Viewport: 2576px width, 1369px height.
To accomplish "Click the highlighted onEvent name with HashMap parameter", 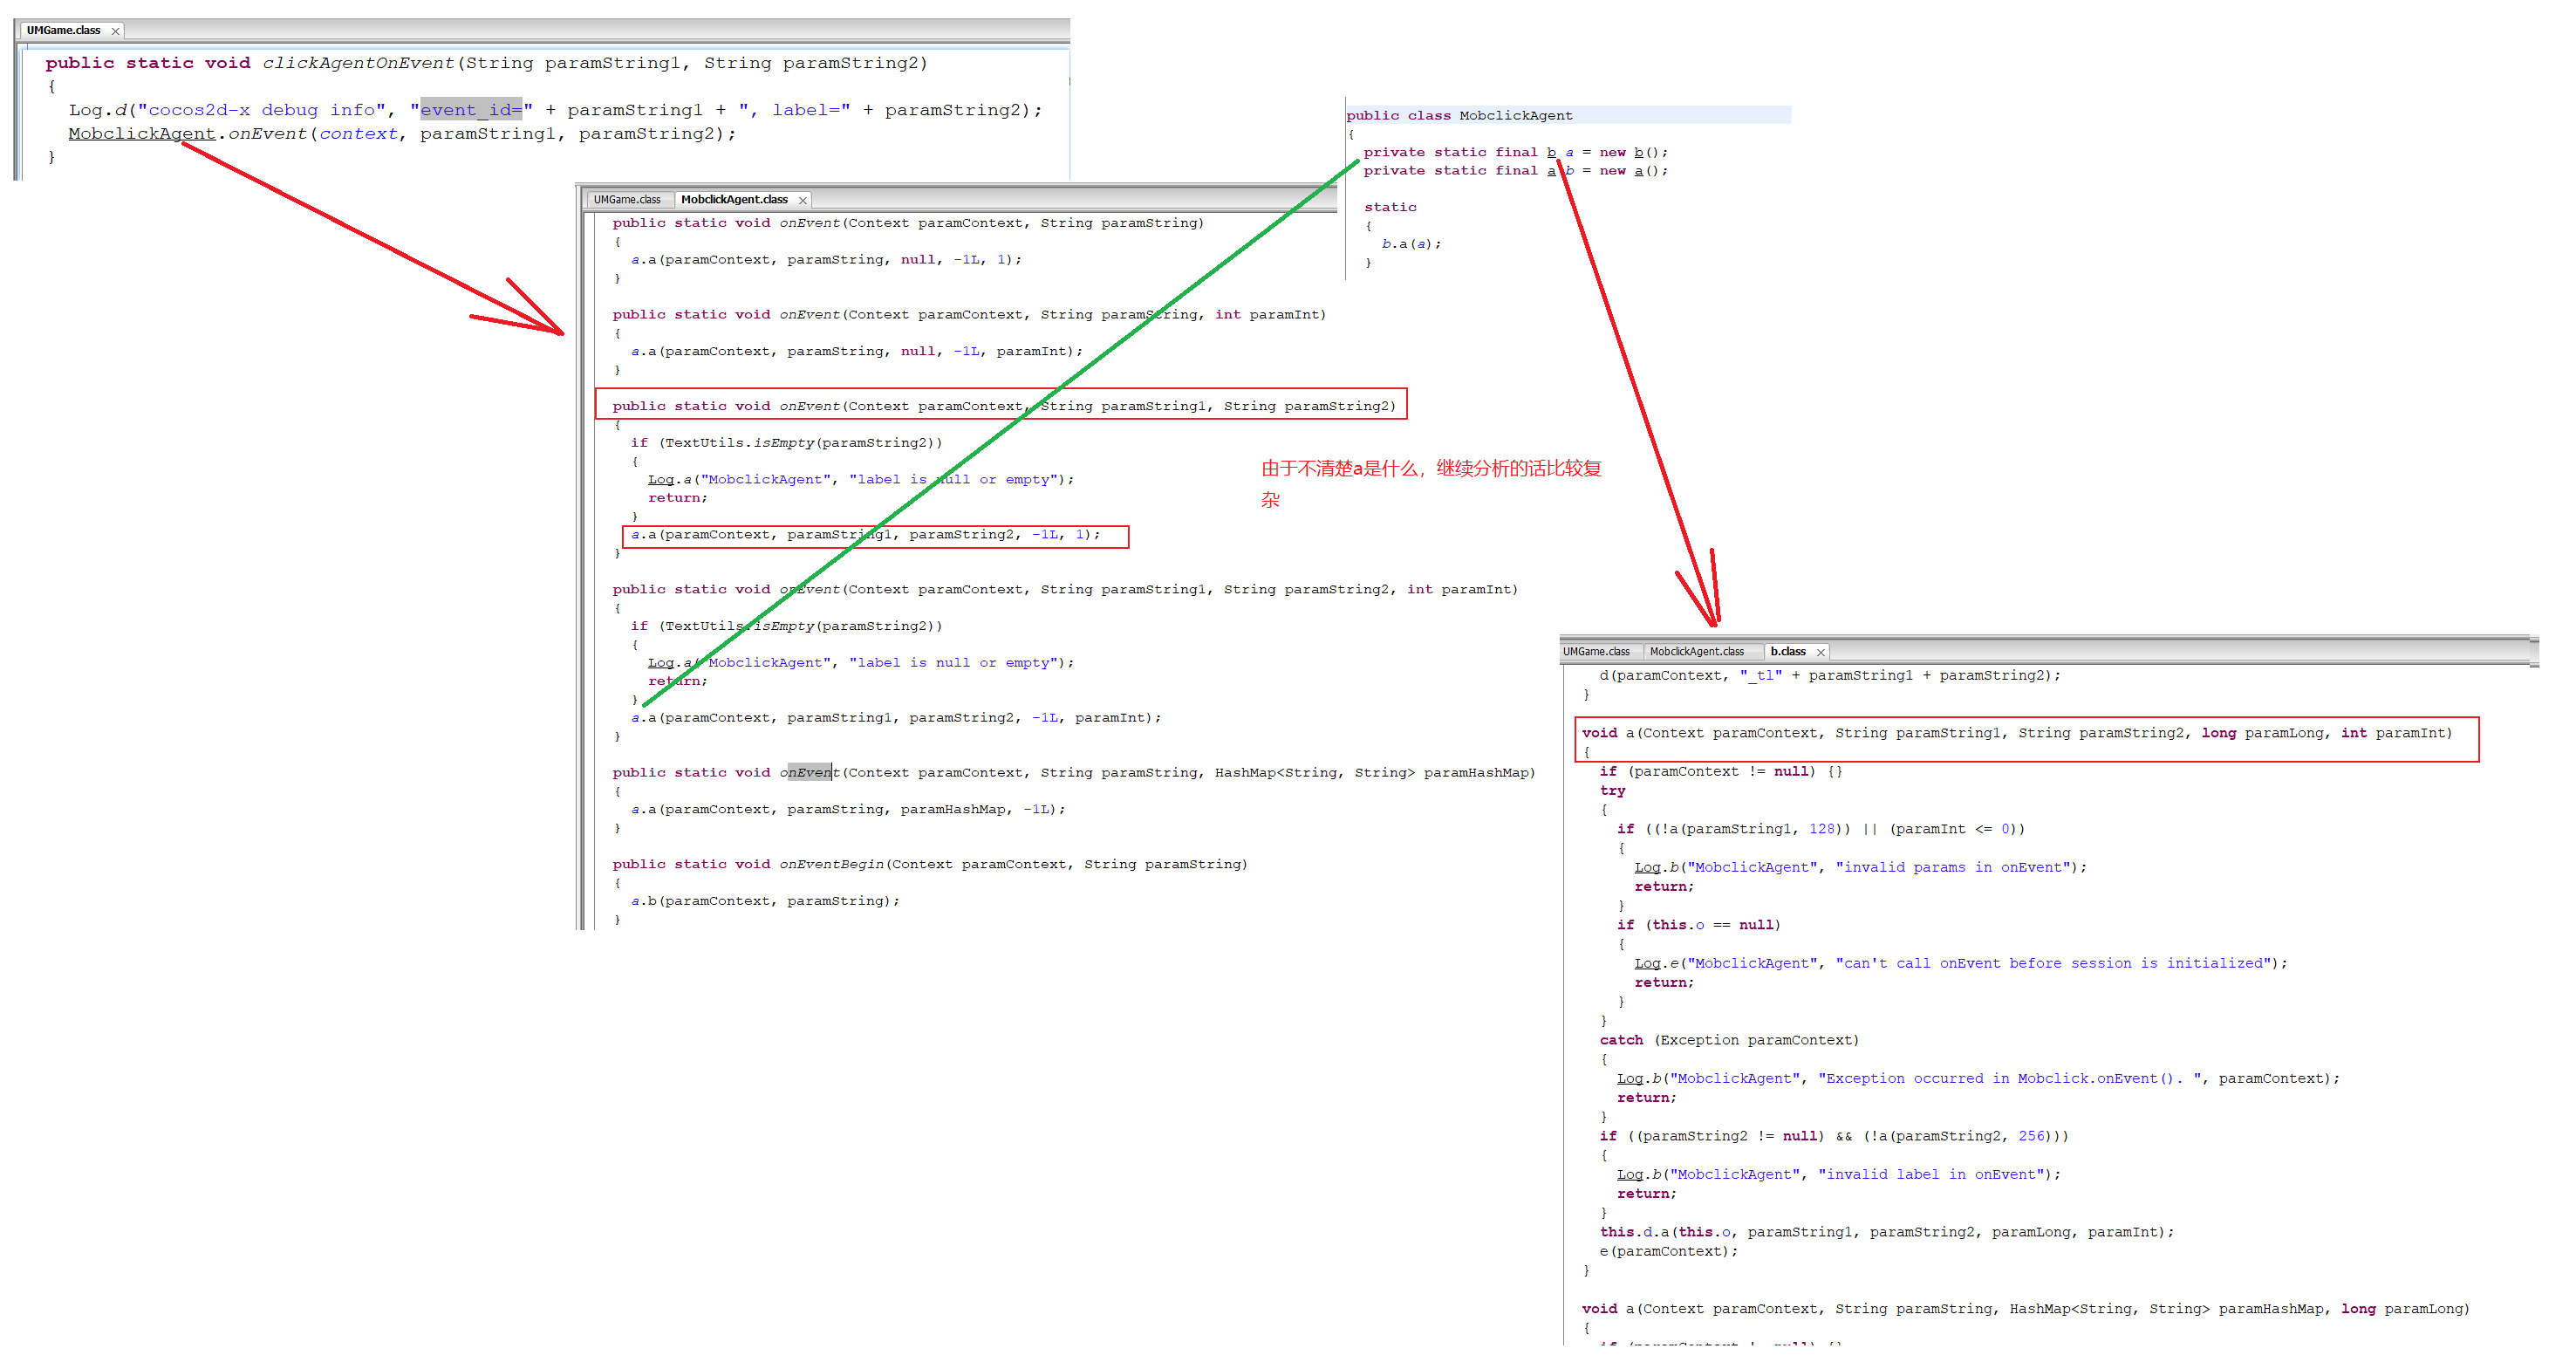I will click(809, 773).
